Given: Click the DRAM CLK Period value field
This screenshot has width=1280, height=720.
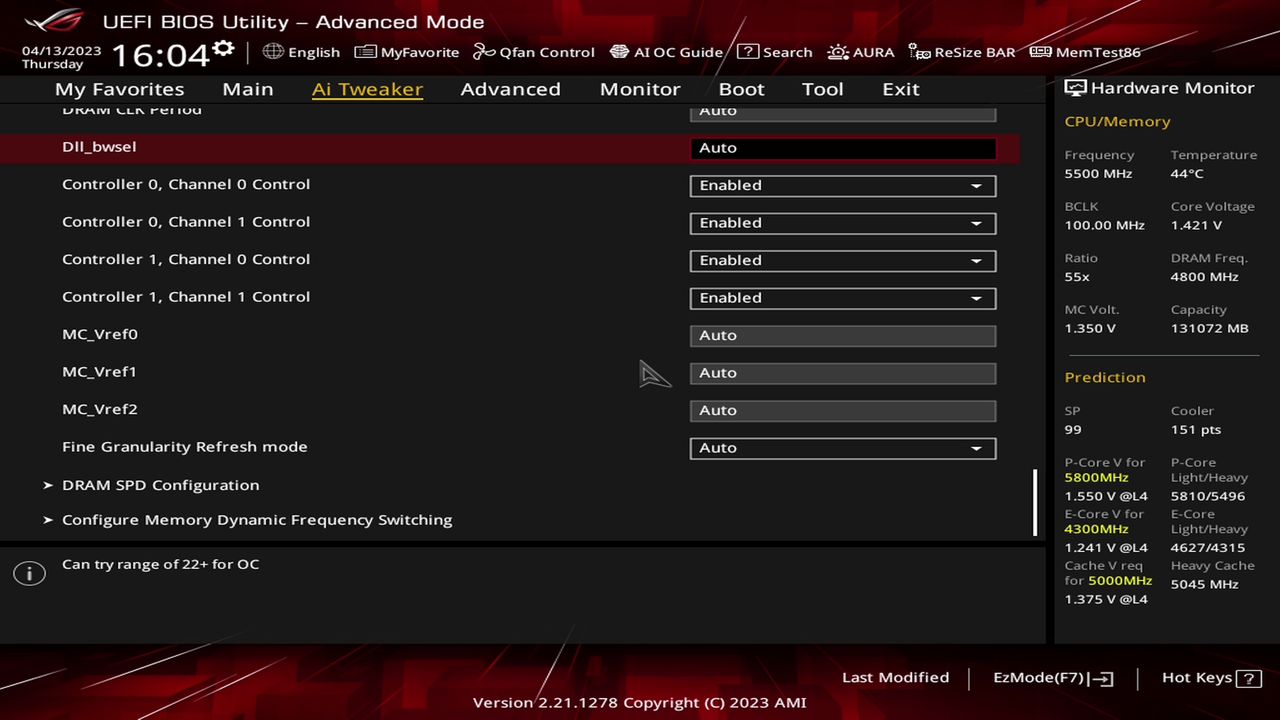Looking at the screenshot, I should coord(843,112).
